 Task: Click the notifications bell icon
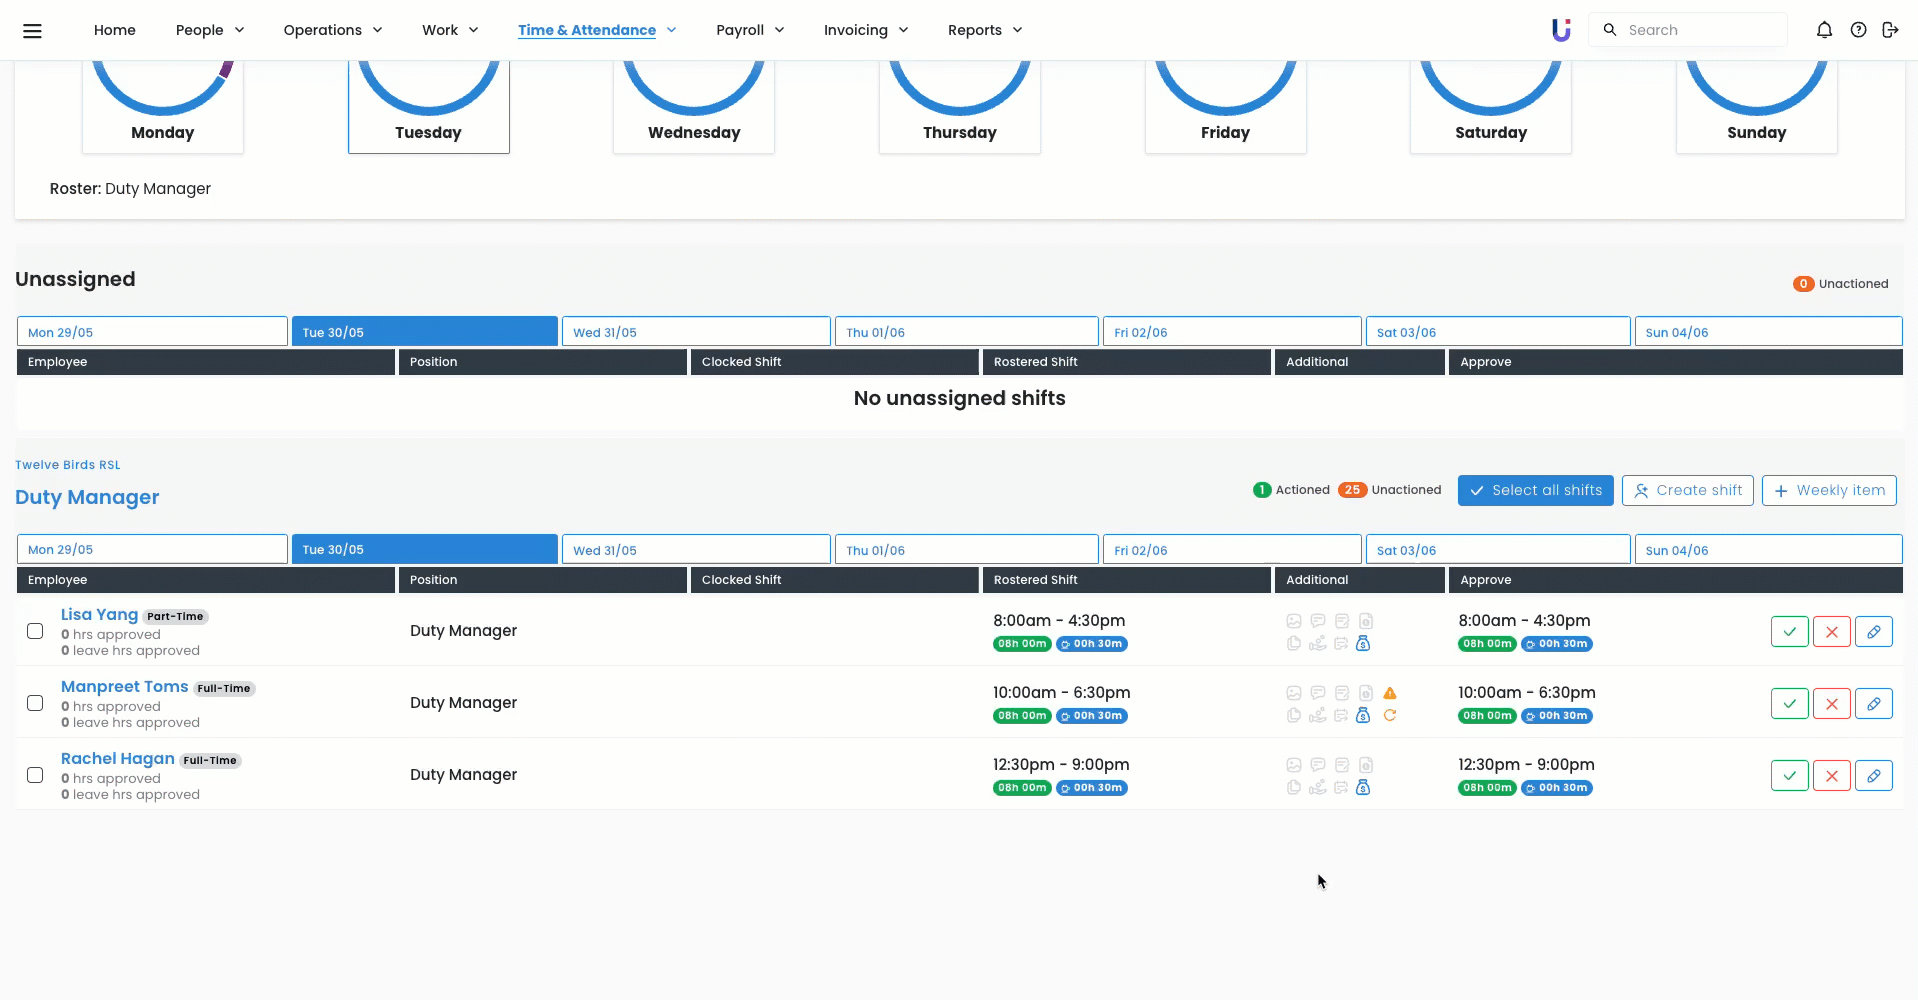tap(1824, 30)
